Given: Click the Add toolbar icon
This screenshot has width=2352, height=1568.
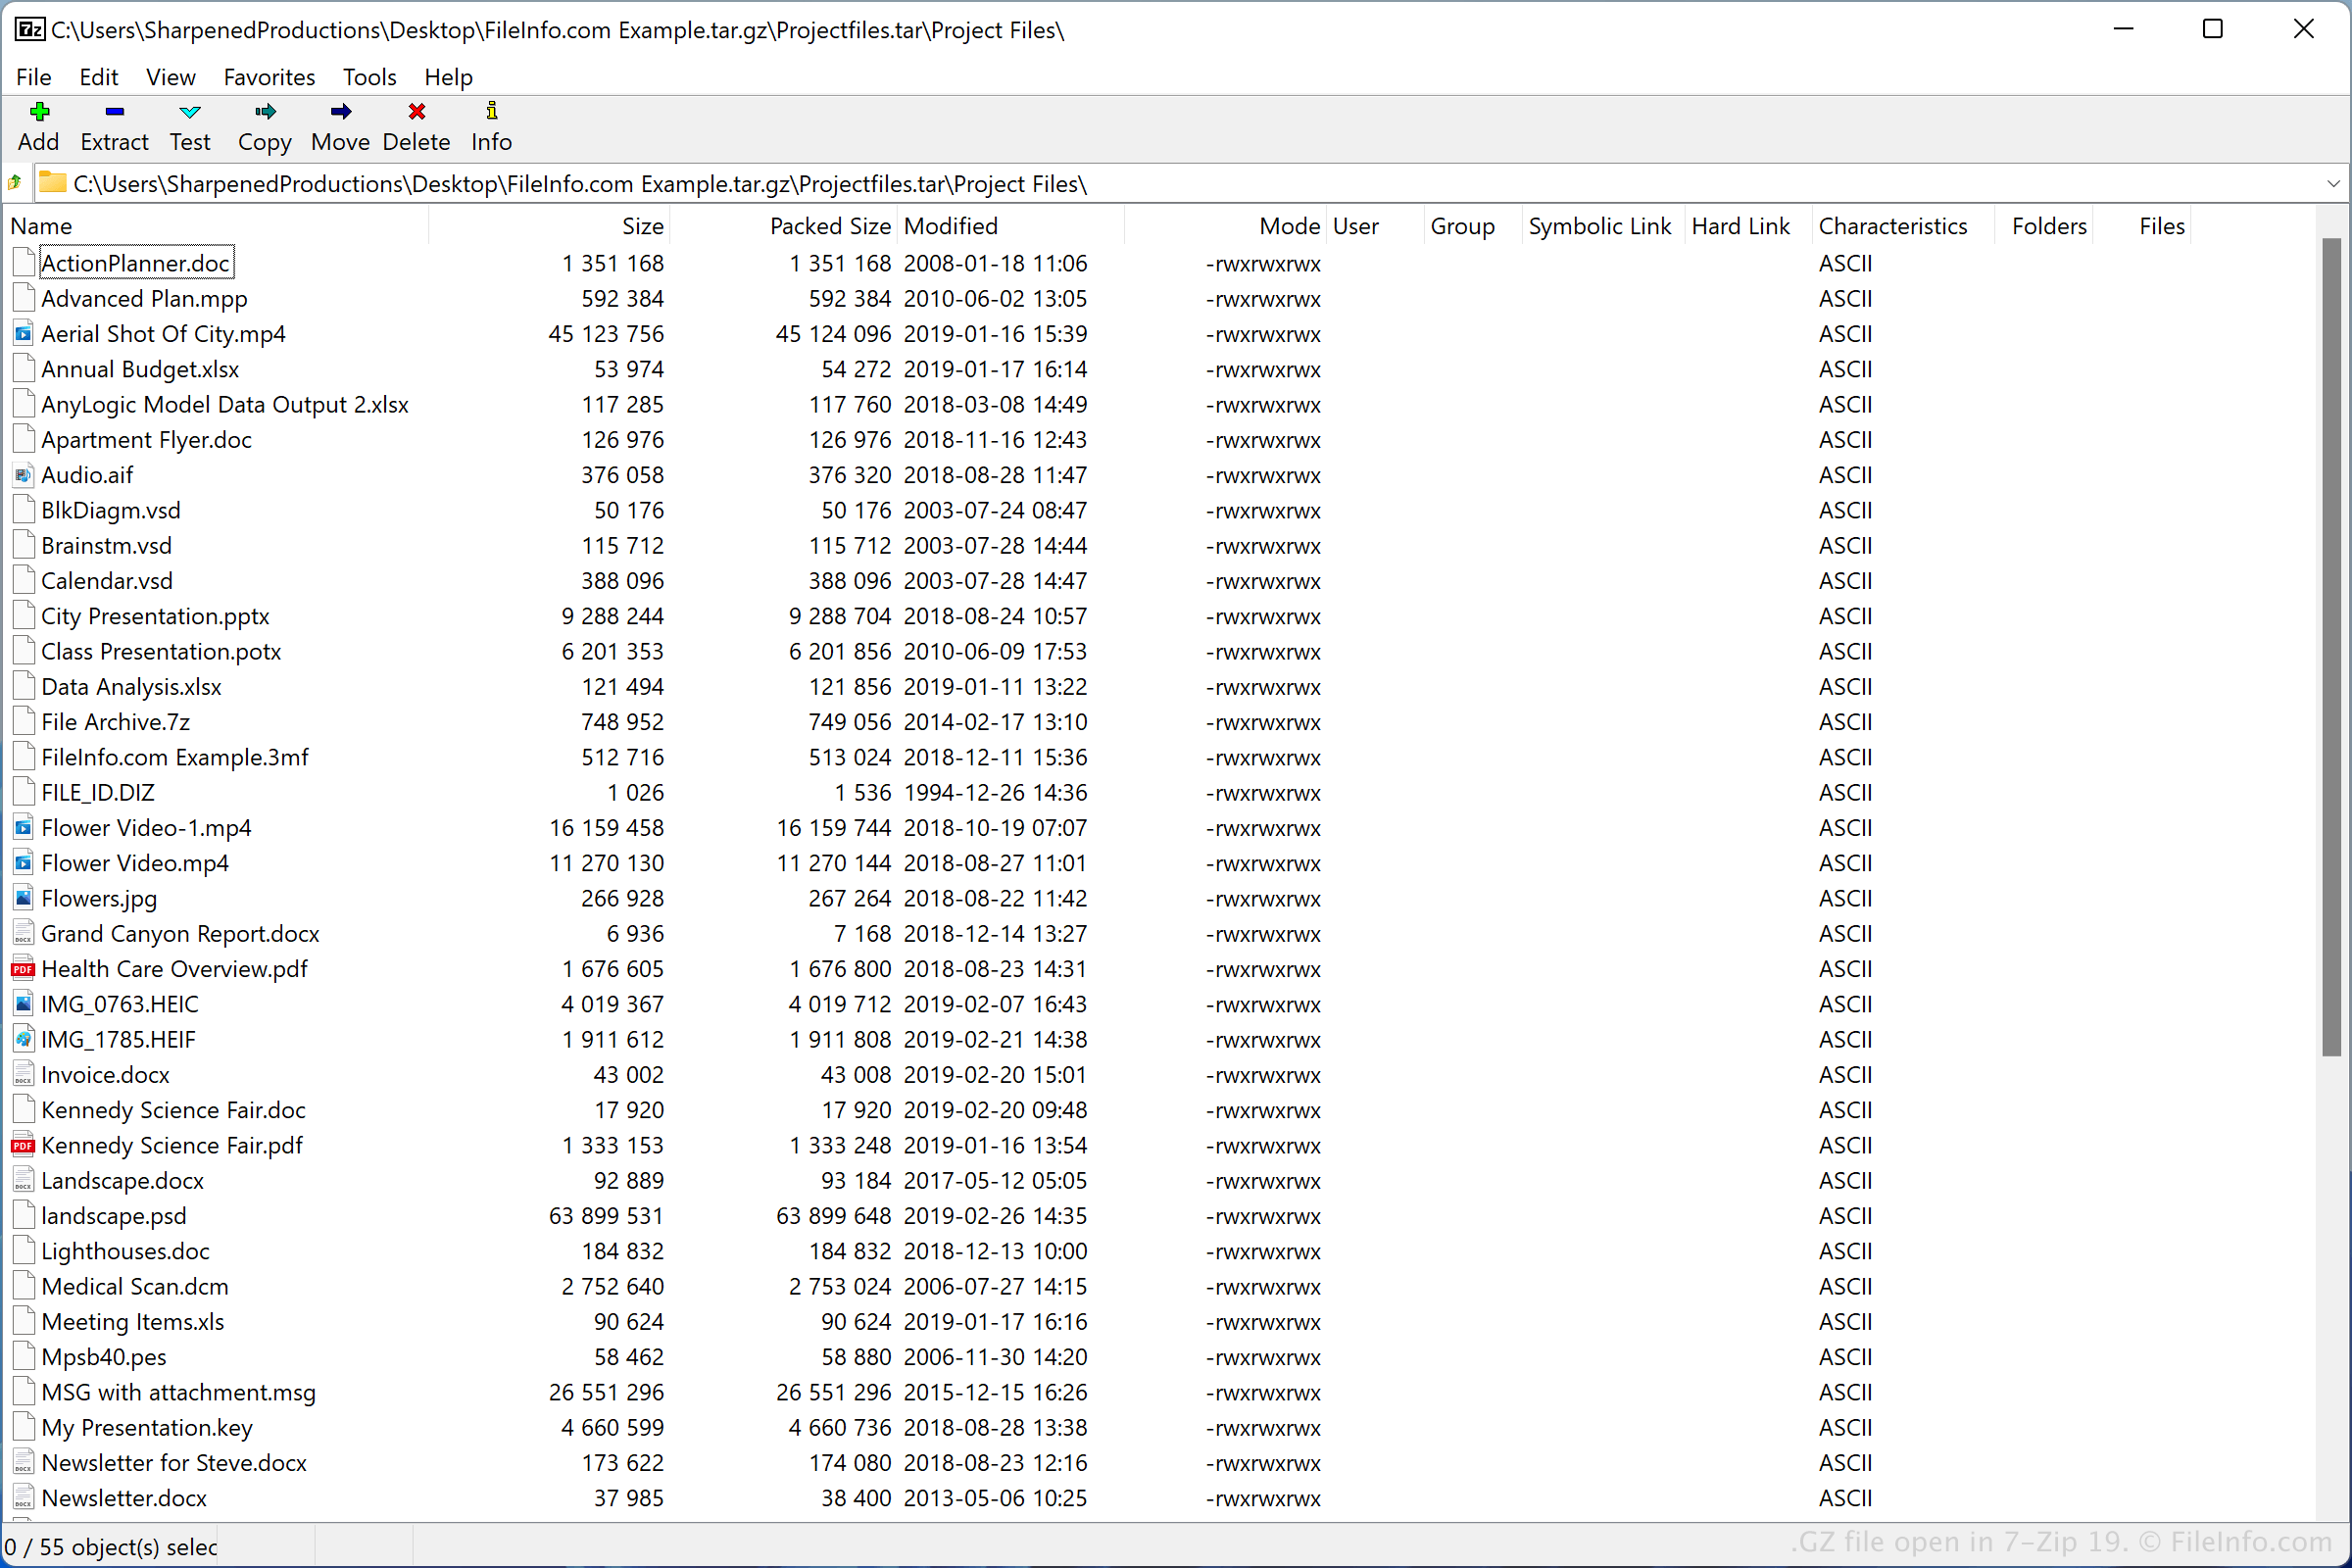Looking at the screenshot, I should coord(37,114).
